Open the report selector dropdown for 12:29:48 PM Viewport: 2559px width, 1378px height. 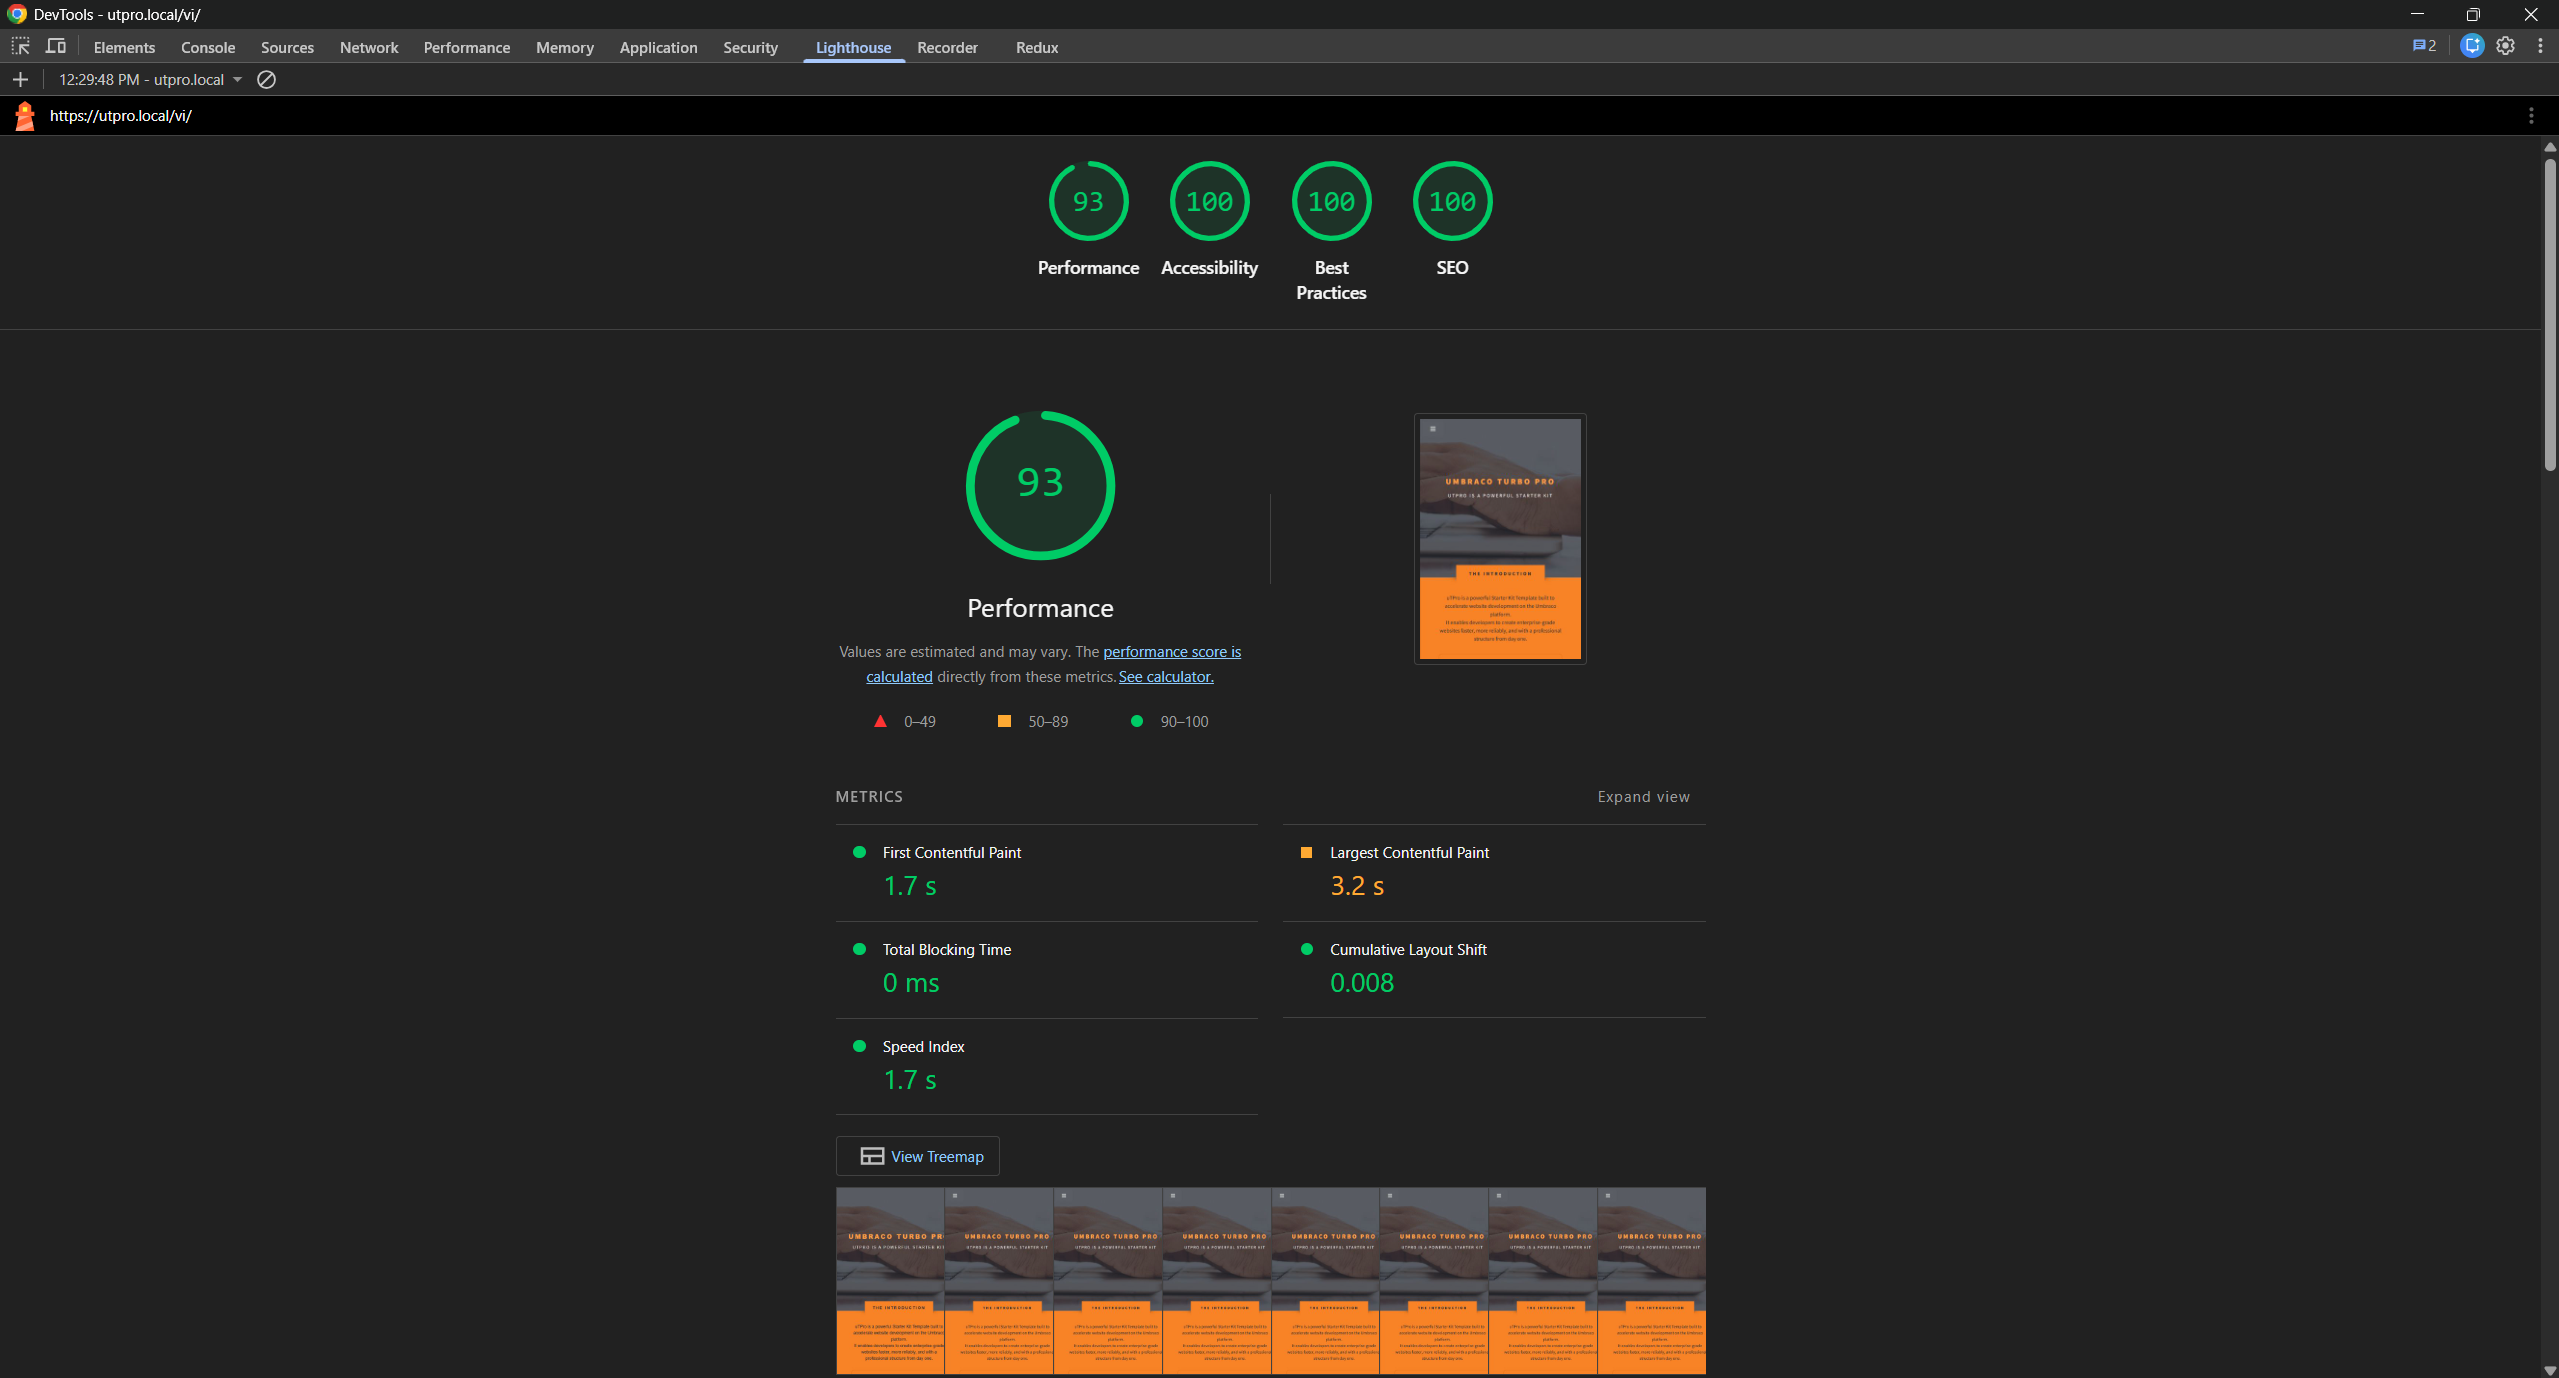(150, 80)
